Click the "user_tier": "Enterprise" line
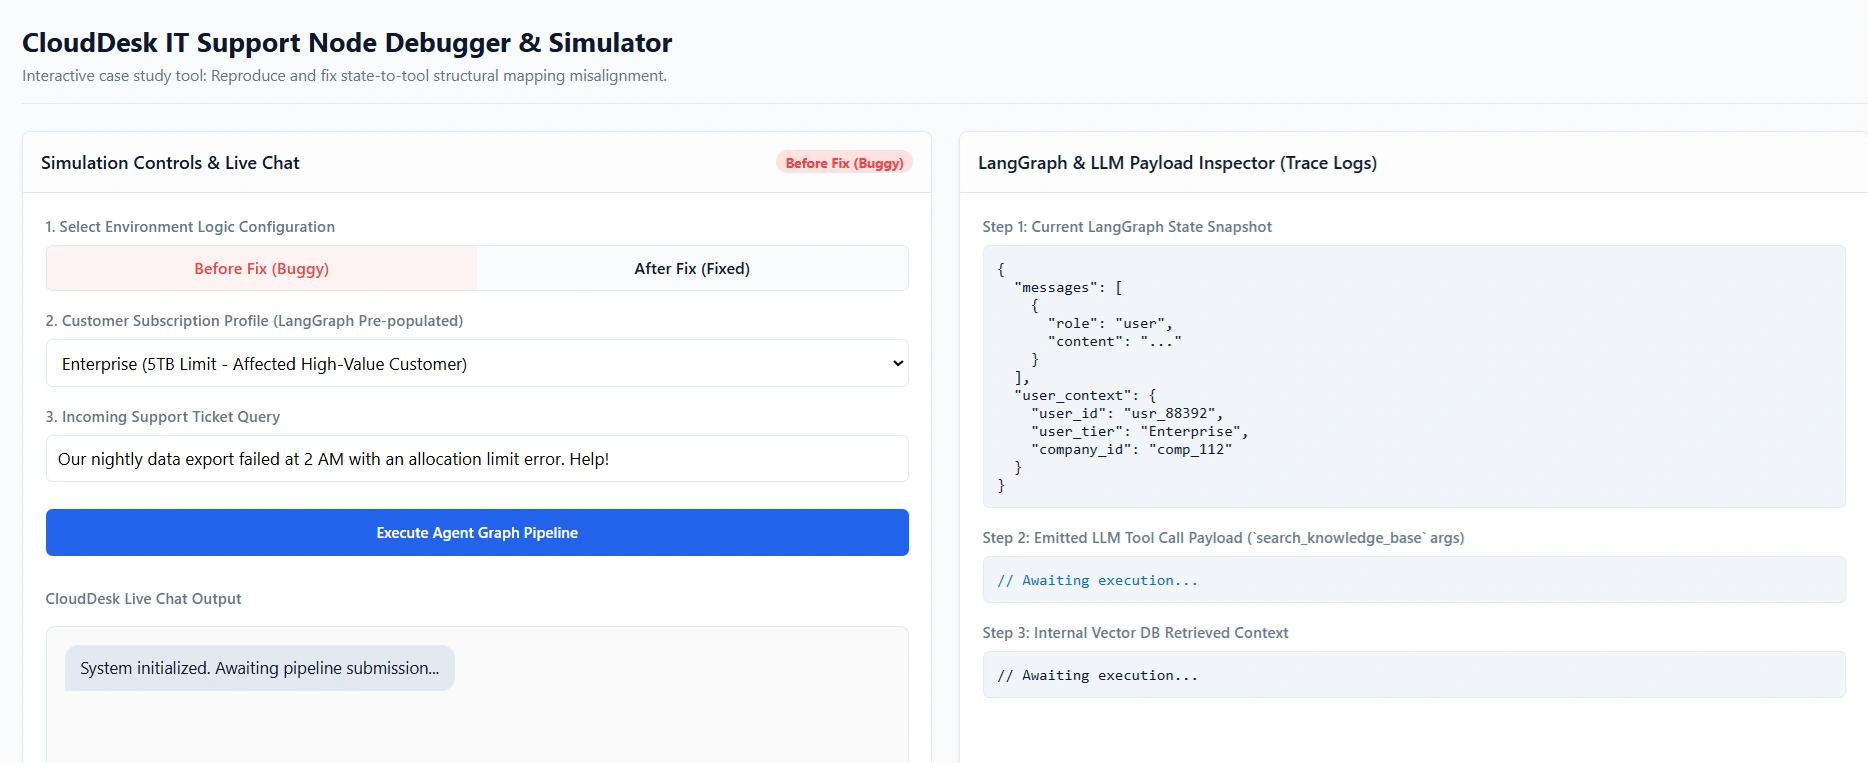 pyautogui.click(x=1140, y=431)
